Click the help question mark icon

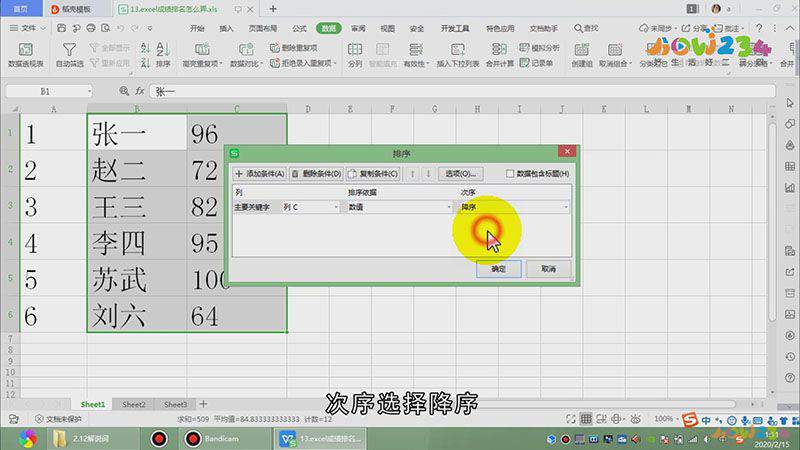759,28
